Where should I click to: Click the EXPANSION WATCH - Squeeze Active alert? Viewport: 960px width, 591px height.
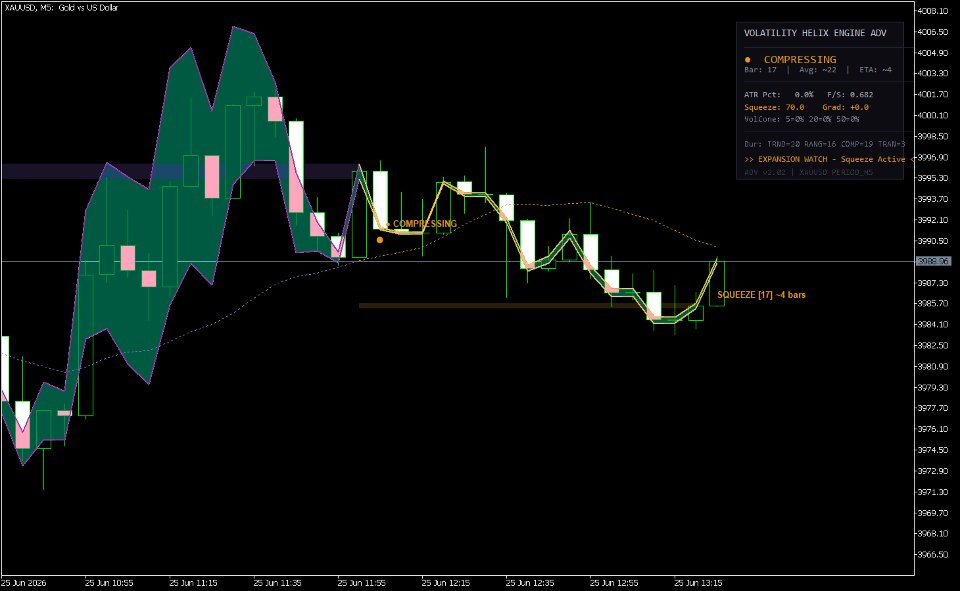[x=829, y=159]
